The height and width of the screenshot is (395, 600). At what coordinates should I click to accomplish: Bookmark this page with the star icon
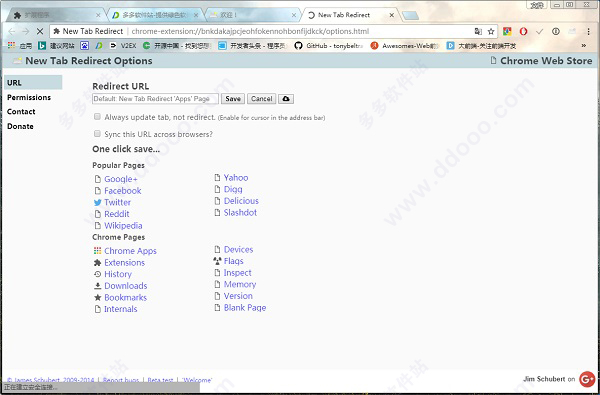[x=491, y=31]
